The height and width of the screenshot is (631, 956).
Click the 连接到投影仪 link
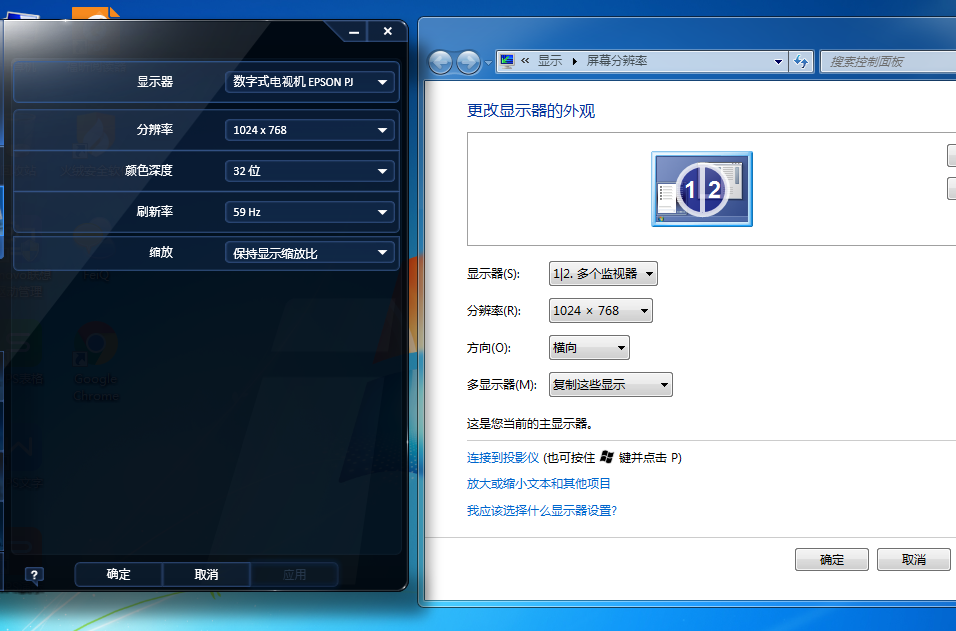click(503, 457)
